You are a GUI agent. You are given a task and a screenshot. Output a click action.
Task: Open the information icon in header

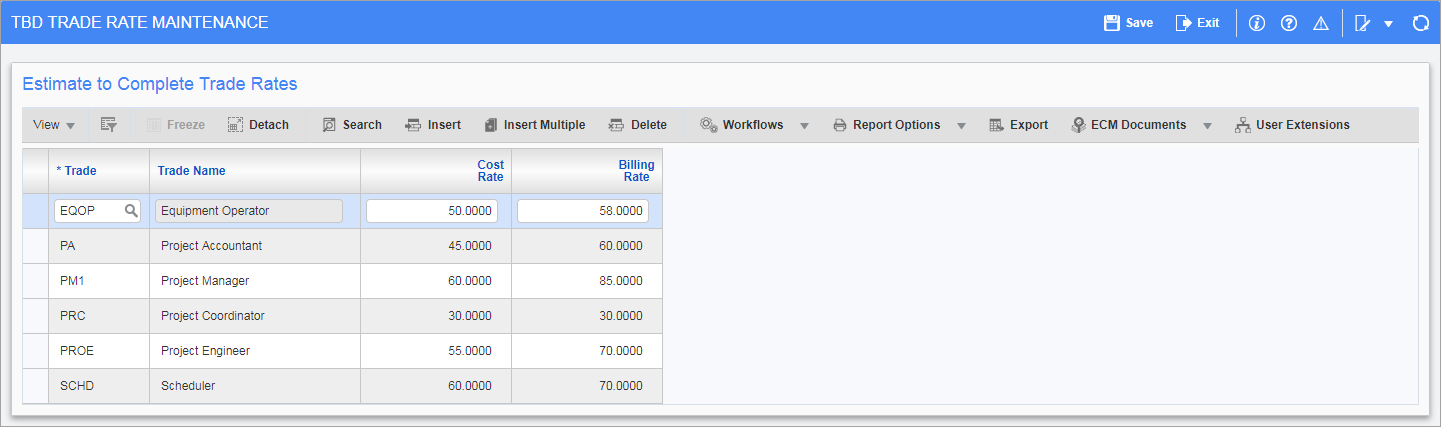pos(1257,23)
